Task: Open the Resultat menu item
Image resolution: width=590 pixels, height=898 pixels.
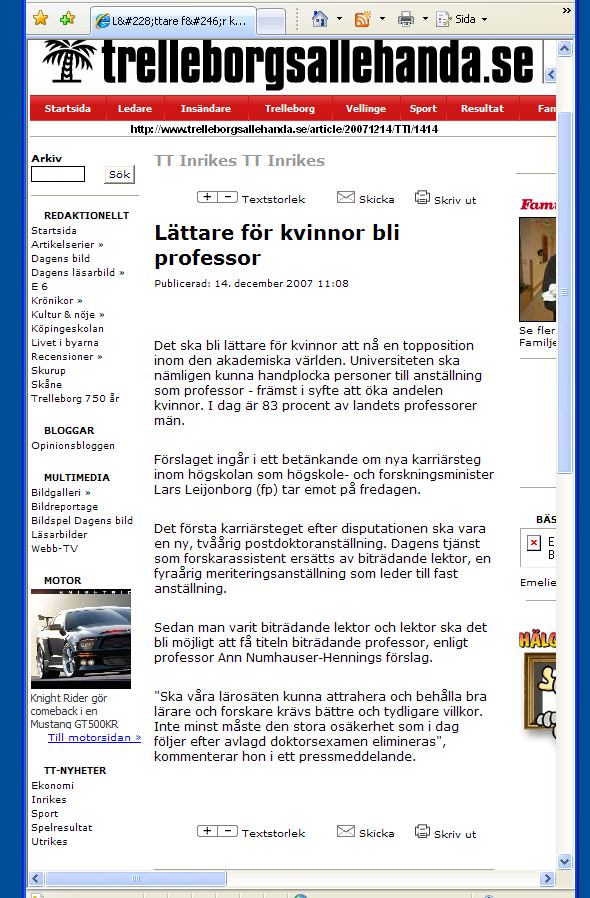Action: 482,108
